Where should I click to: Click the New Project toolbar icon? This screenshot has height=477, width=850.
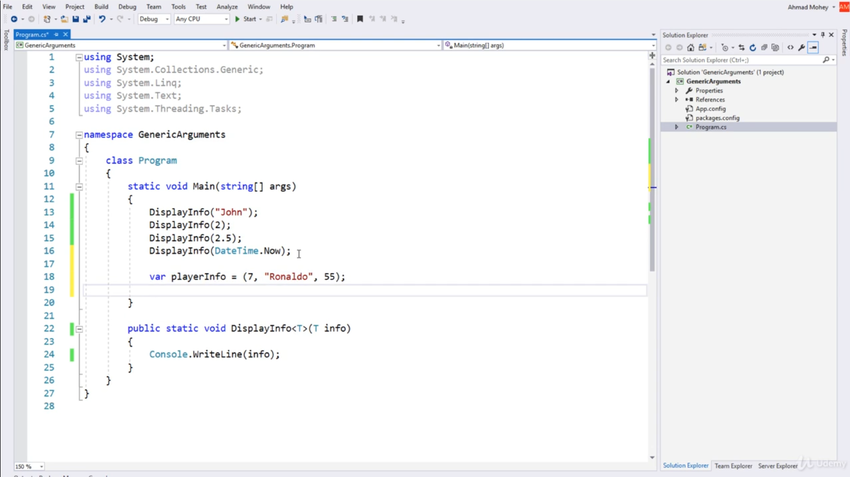tap(47, 19)
